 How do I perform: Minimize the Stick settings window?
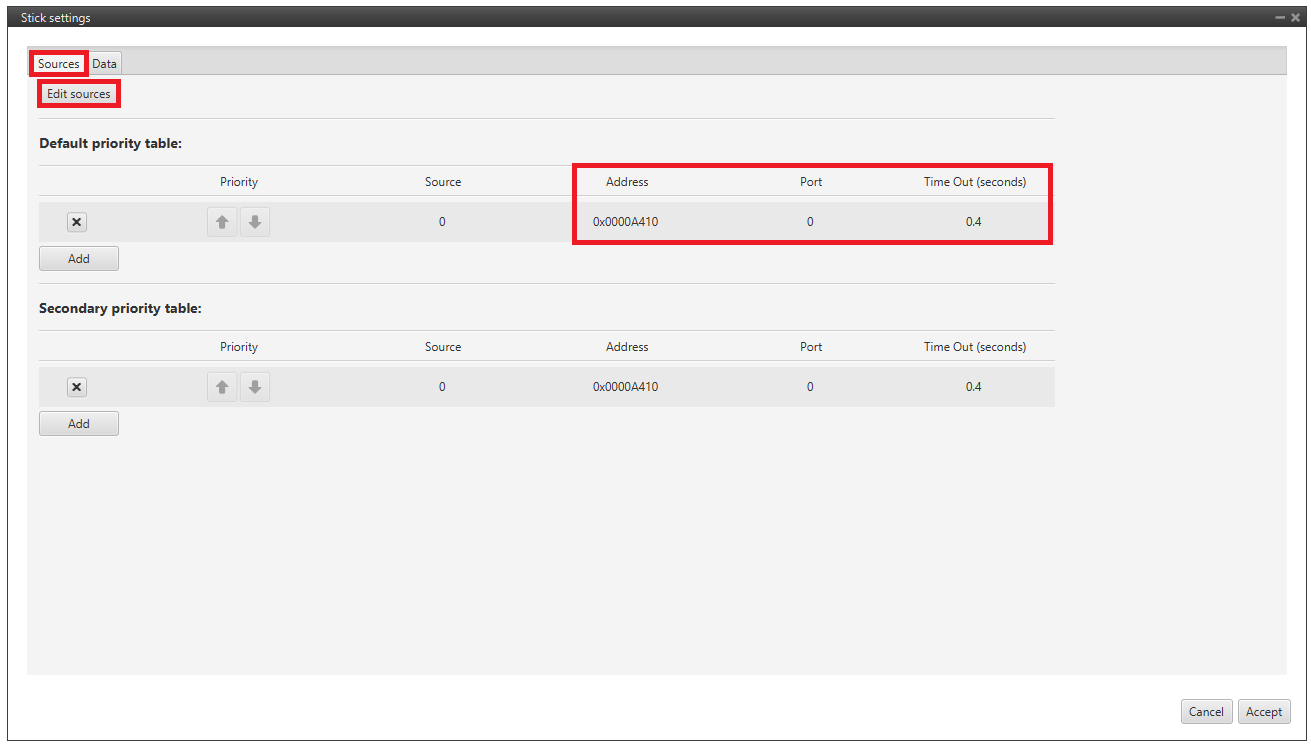coord(1280,18)
